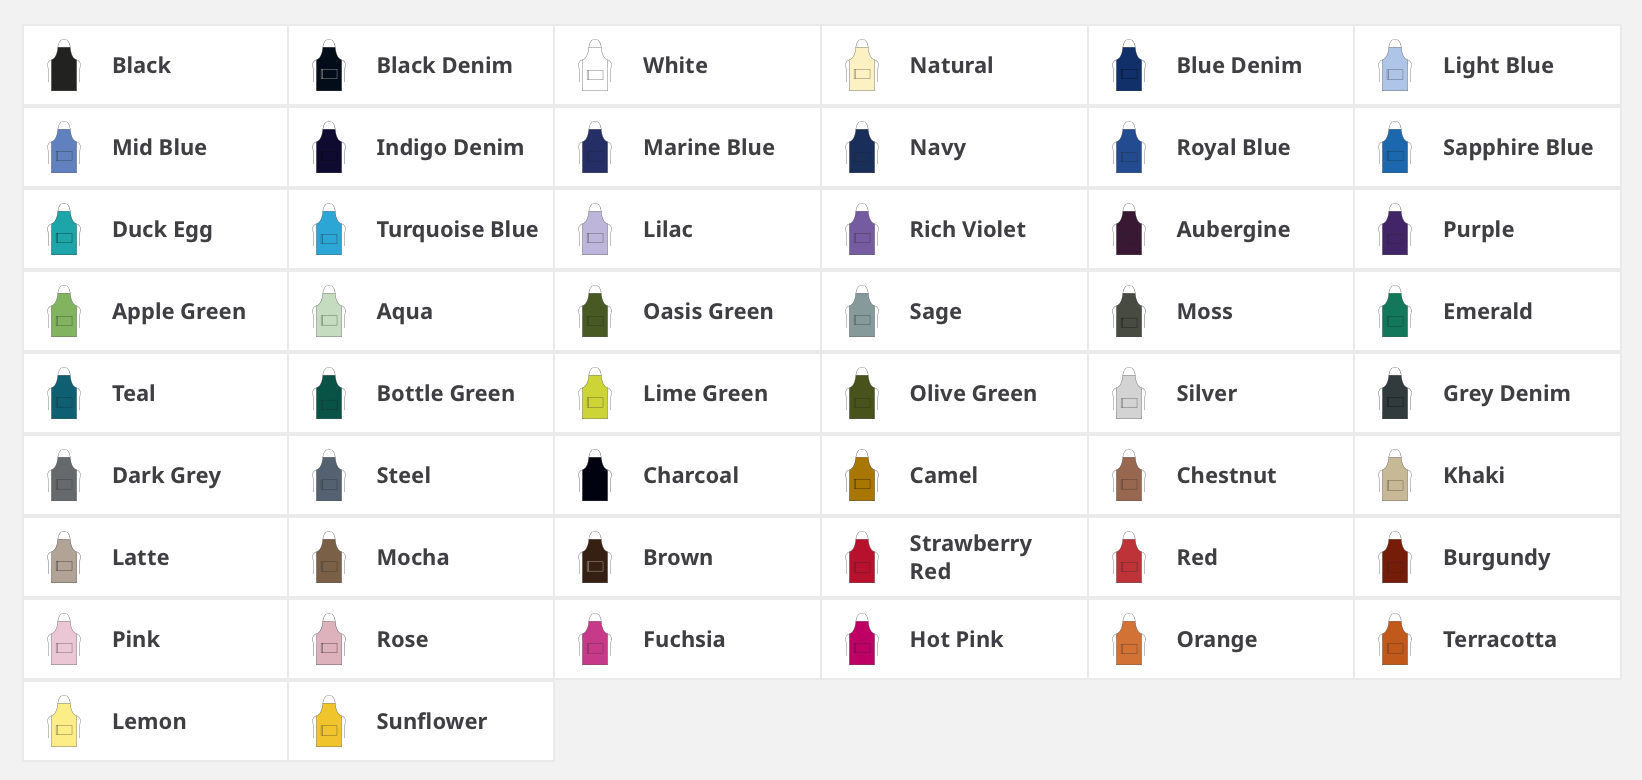Pick the Terracotta apron thumbnail
The image size is (1642, 780).
pos(1395,639)
